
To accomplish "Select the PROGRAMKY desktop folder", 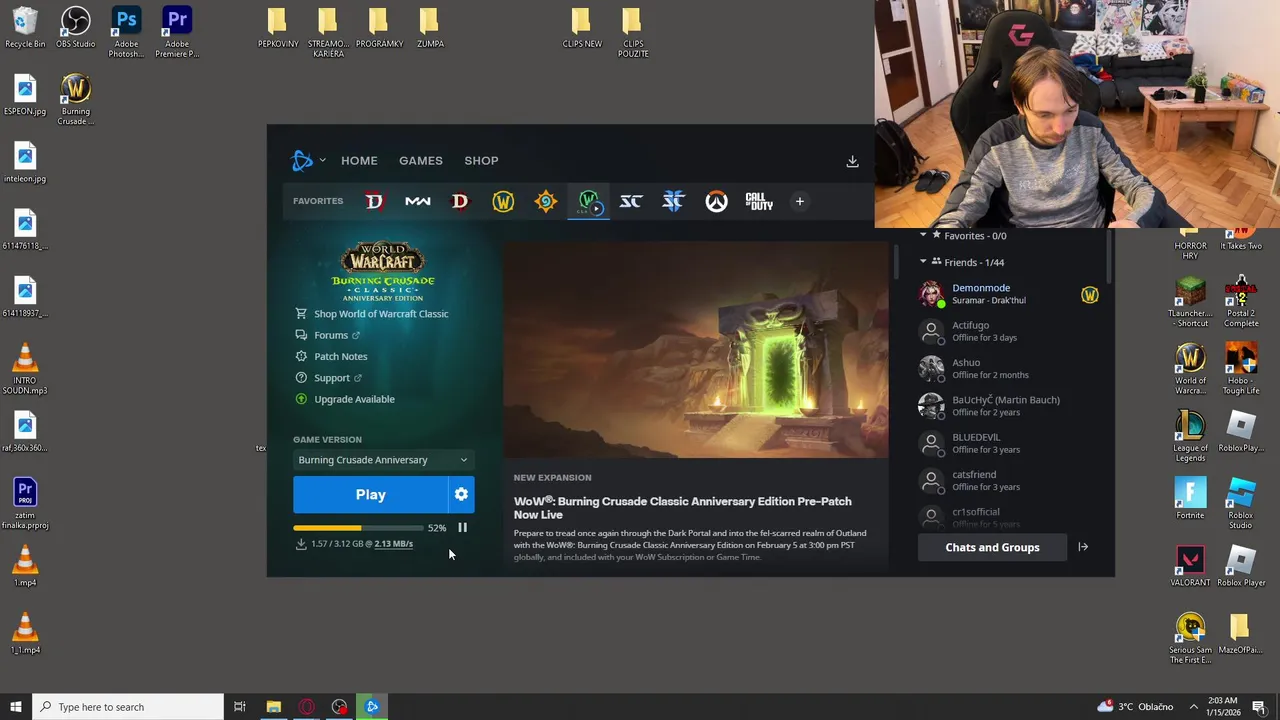I will pos(379,28).
